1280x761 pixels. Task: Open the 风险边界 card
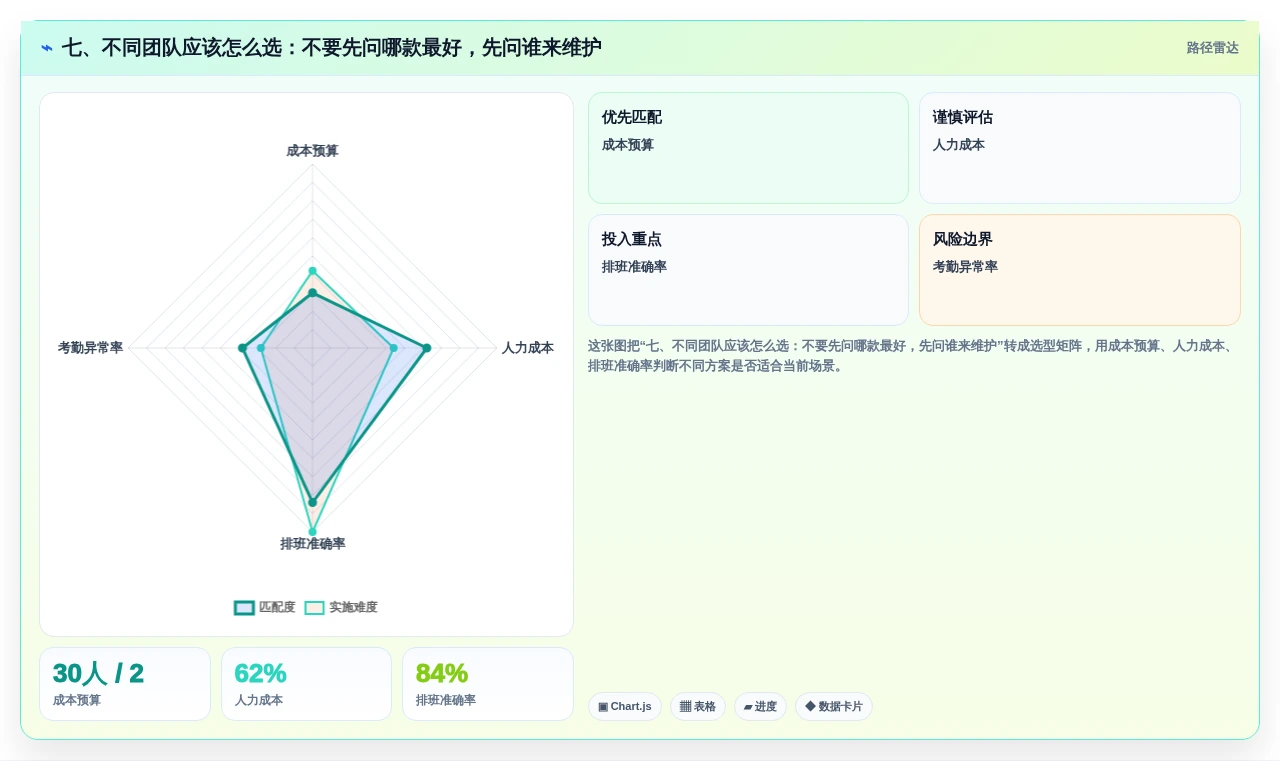(x=1080, y=270)
